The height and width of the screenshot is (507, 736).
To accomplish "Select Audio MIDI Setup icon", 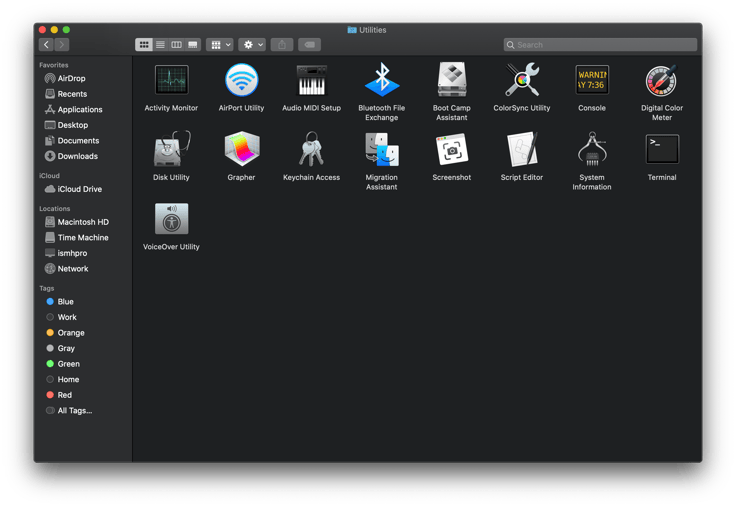I will 311,80.
